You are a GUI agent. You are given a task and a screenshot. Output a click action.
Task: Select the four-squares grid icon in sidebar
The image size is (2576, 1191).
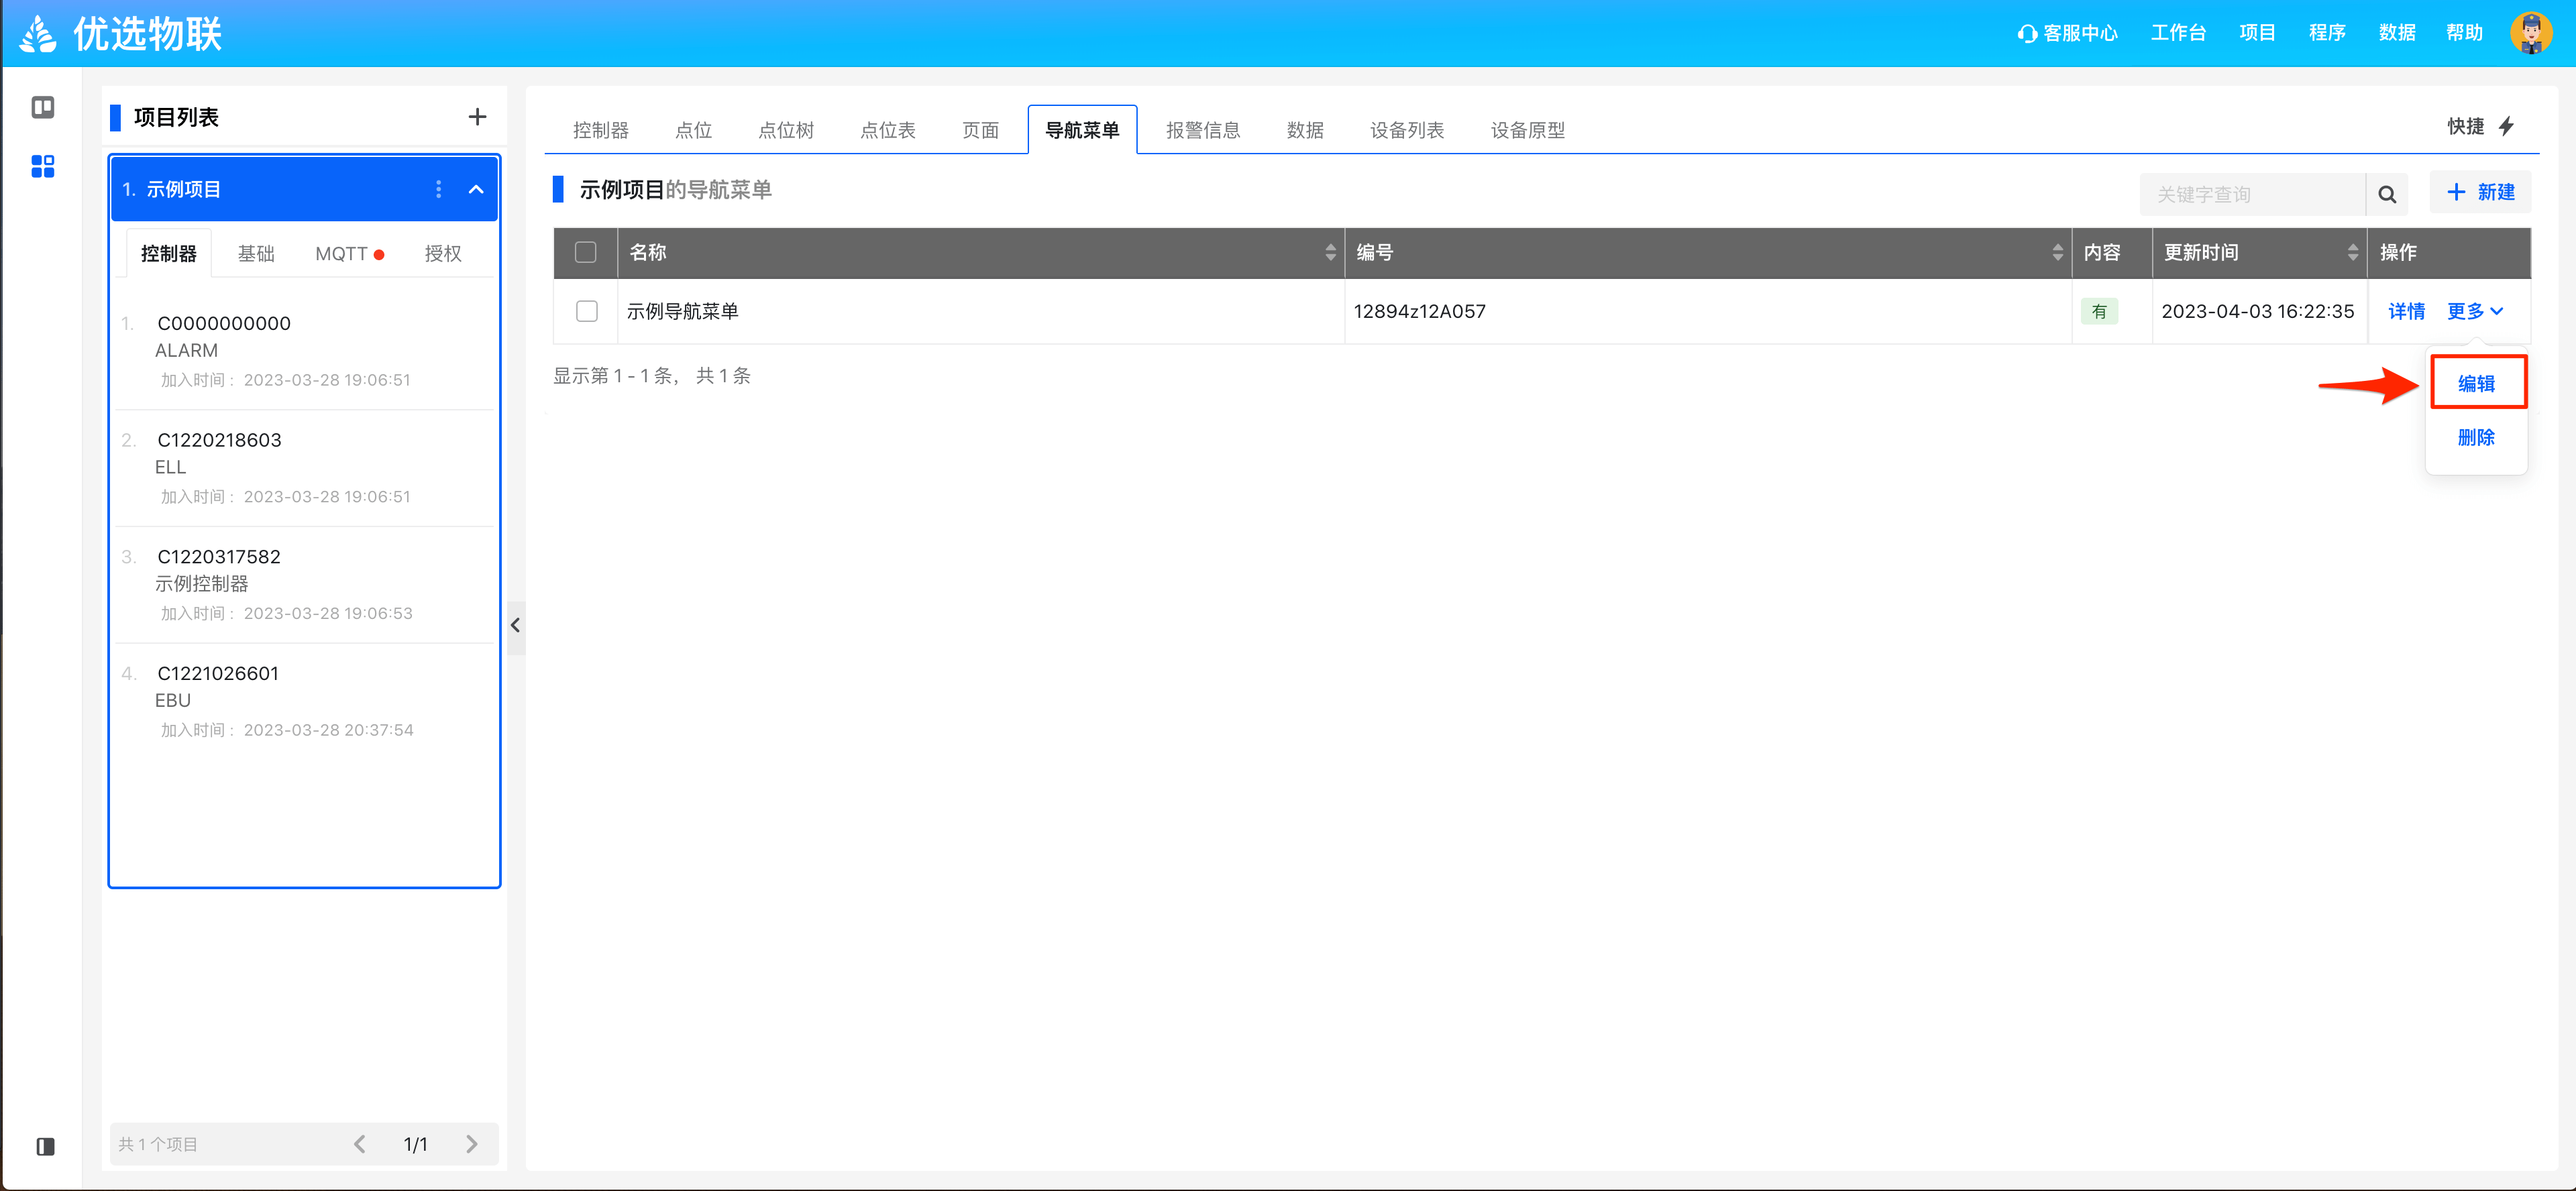[43, 166]
